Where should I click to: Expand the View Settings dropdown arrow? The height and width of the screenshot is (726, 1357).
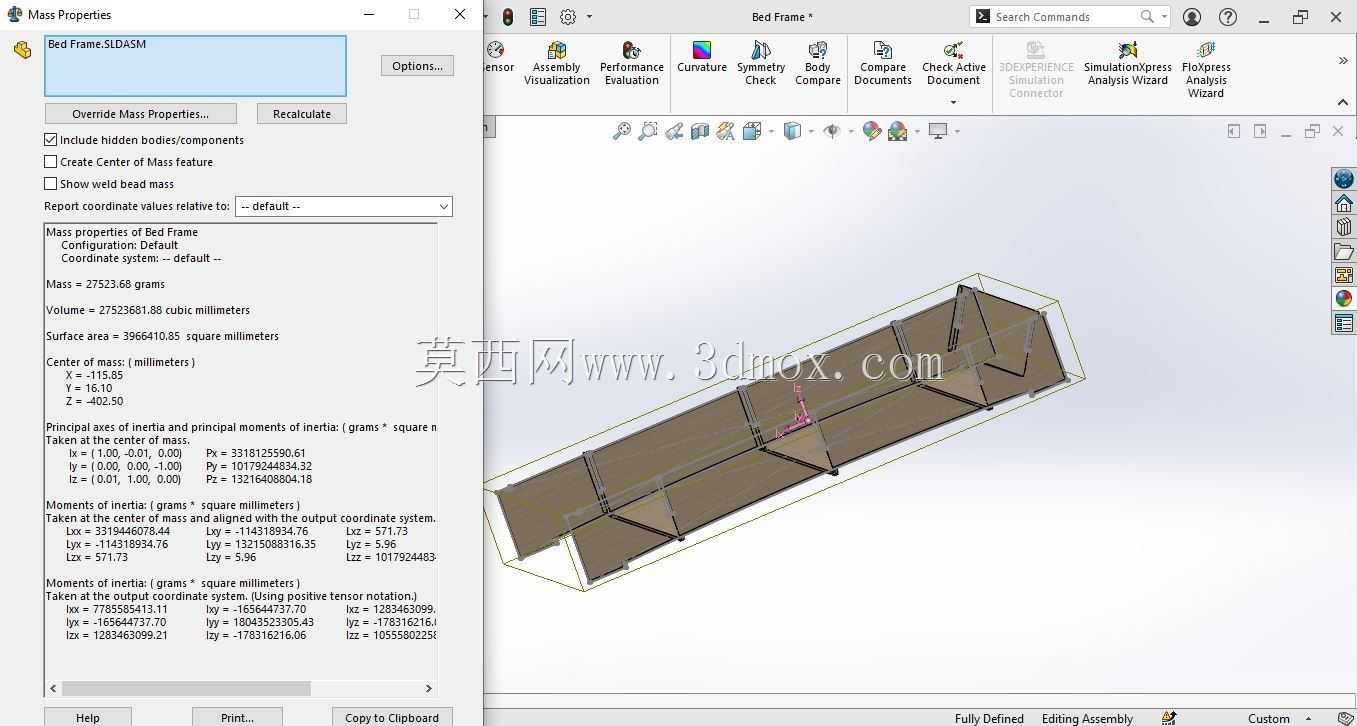957,131
